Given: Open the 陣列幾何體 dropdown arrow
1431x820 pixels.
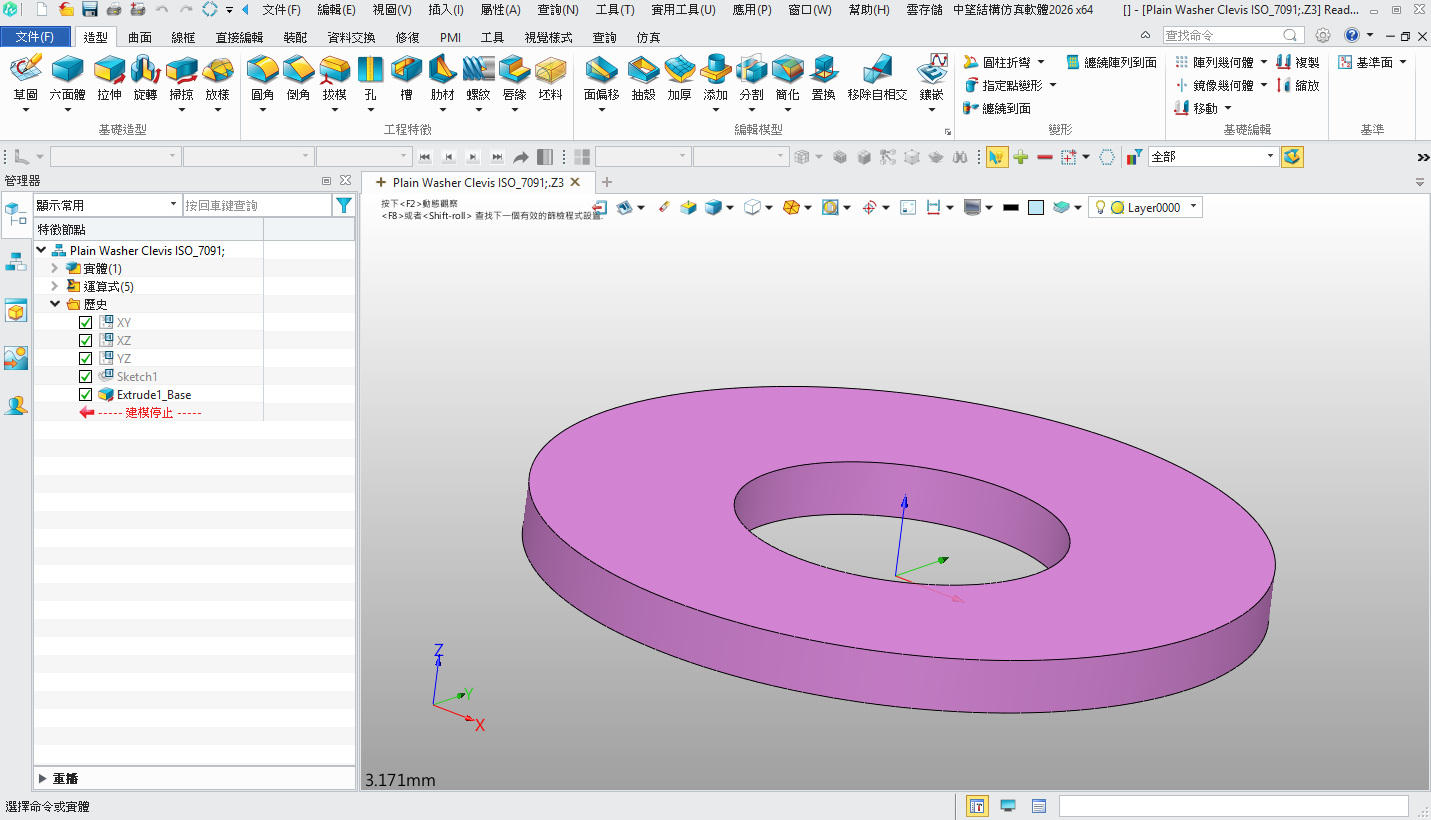Looking at the screenshot, I should (x=1264, y=62).
